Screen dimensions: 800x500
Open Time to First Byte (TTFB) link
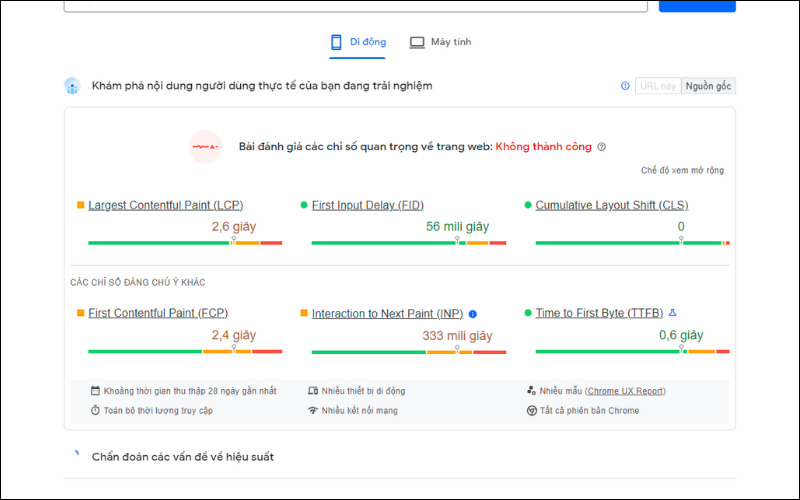click(x=599, y=313)
